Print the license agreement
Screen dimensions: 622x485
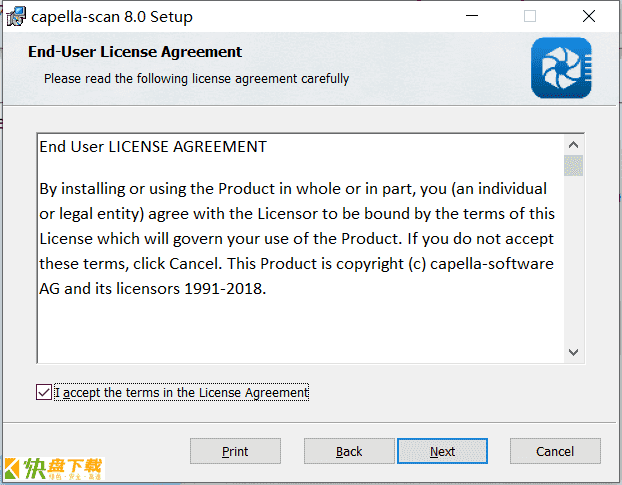point(235,451)
